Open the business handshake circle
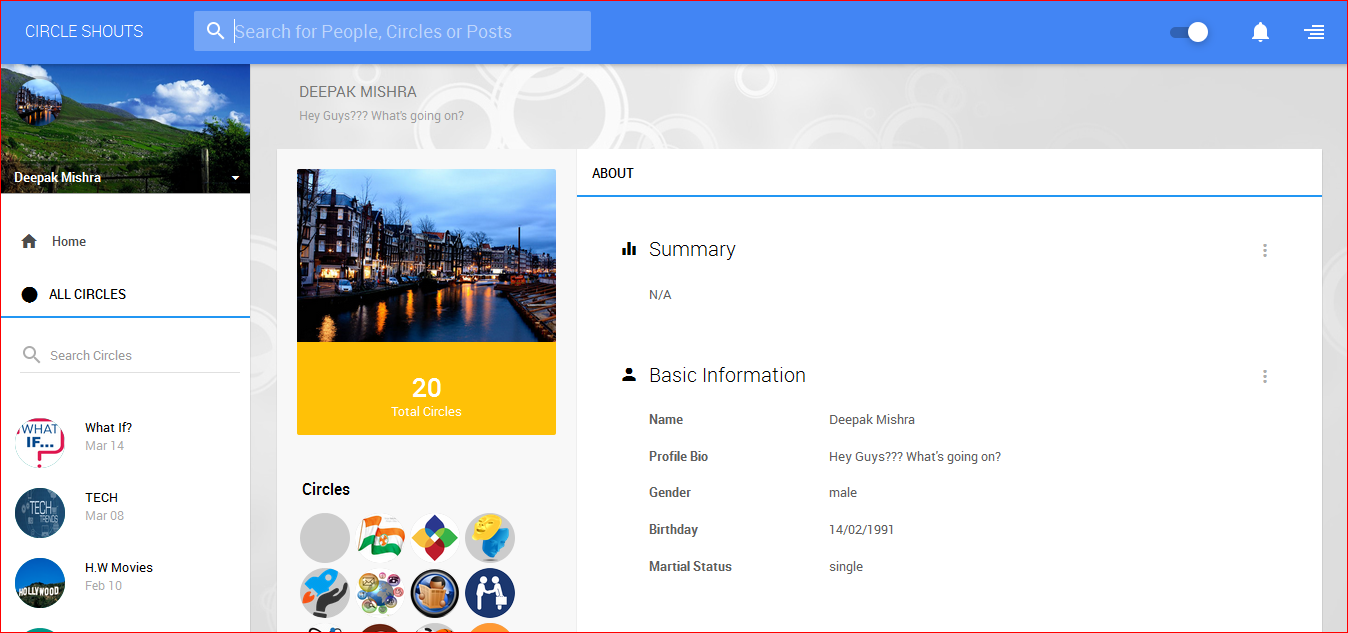The height and width of the screenshot is (633, 1348). point(490,593)
